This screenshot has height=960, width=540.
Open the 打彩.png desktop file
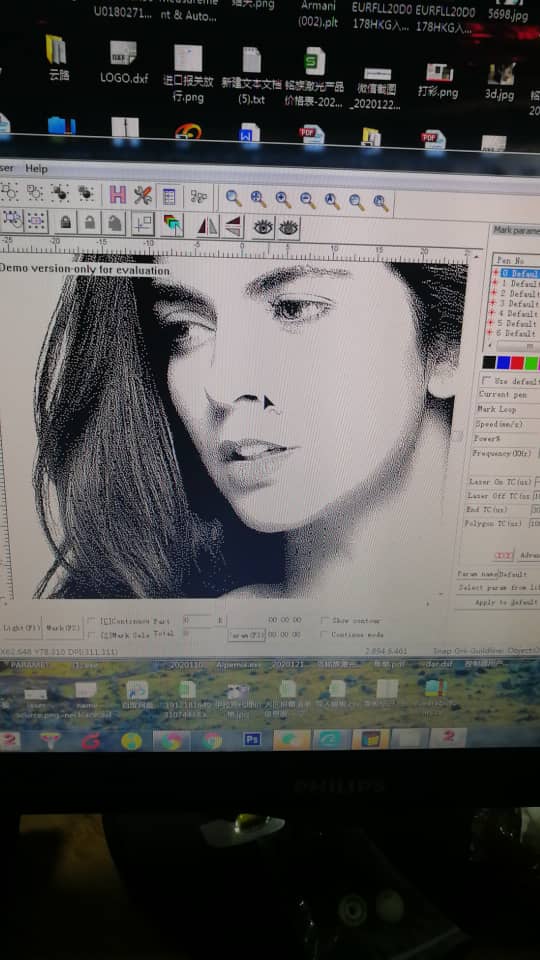click(438, 80)
